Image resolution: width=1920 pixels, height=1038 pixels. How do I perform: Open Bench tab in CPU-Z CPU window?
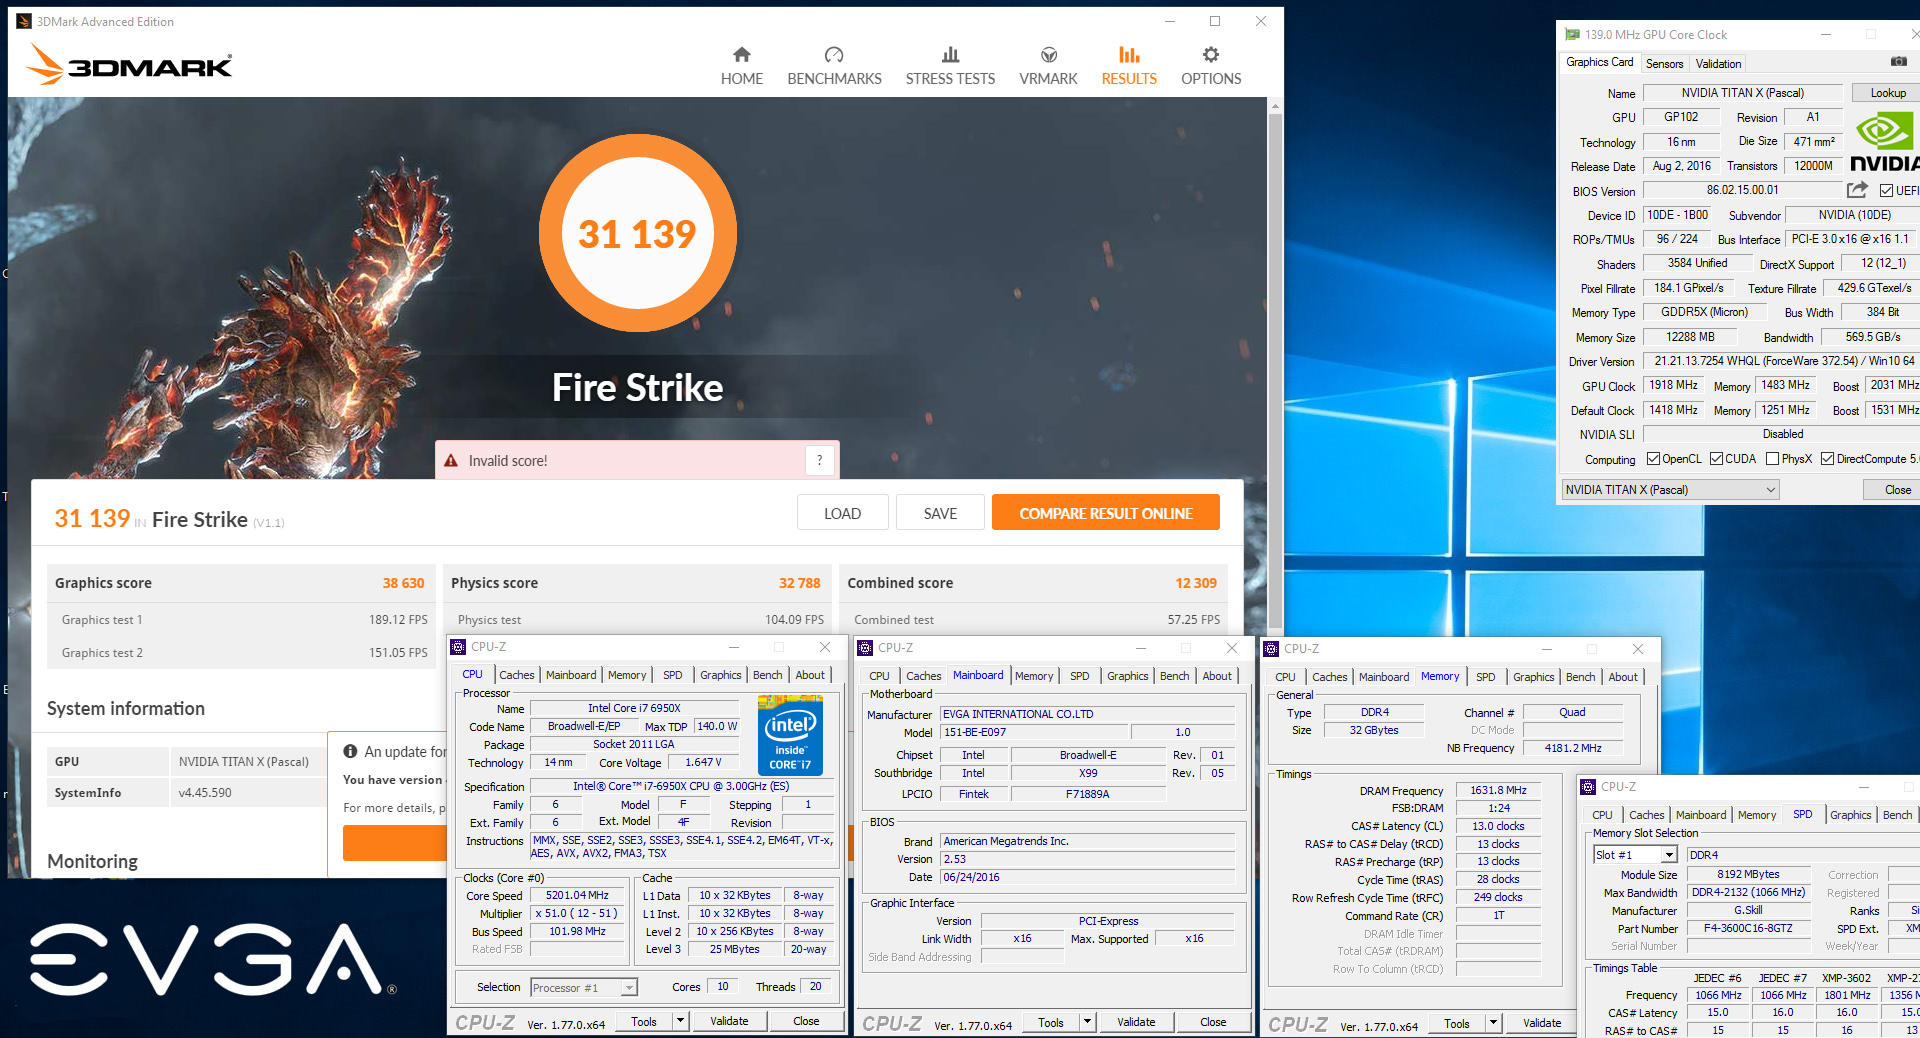(767, 675)
